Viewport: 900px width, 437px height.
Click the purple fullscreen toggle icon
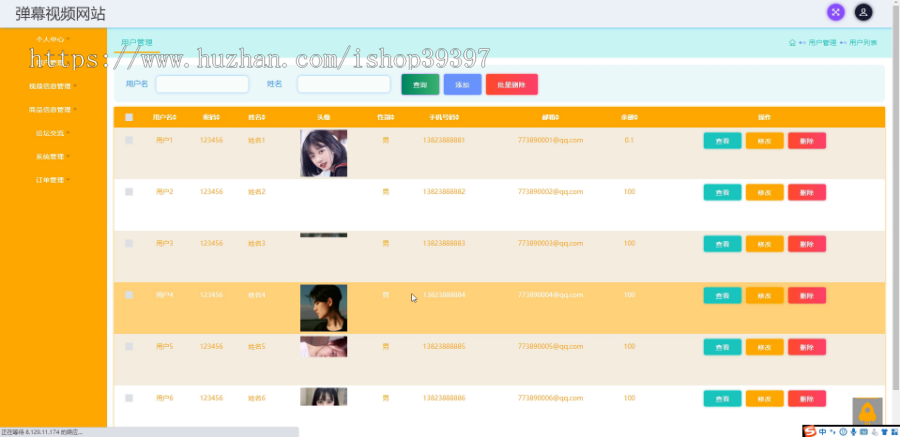coord(835,12)
